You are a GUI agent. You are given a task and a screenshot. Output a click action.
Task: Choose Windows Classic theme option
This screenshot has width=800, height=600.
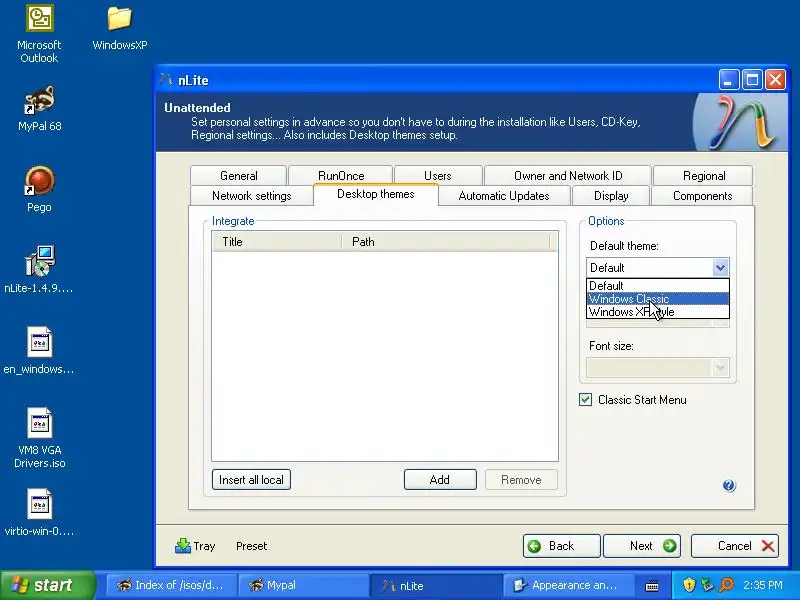coord(658,299)
